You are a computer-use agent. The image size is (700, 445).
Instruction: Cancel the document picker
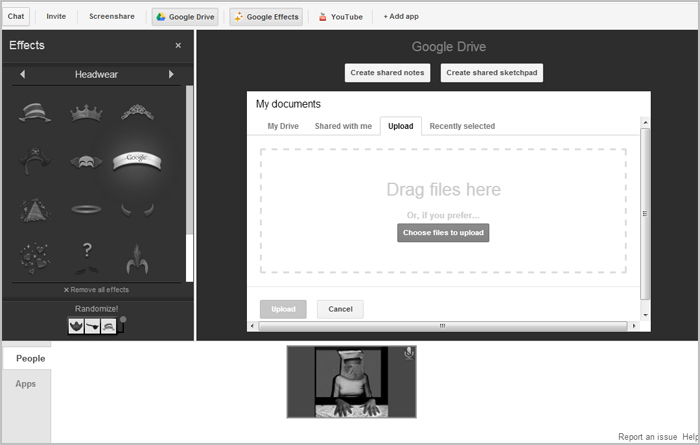[x=340, y=309]
